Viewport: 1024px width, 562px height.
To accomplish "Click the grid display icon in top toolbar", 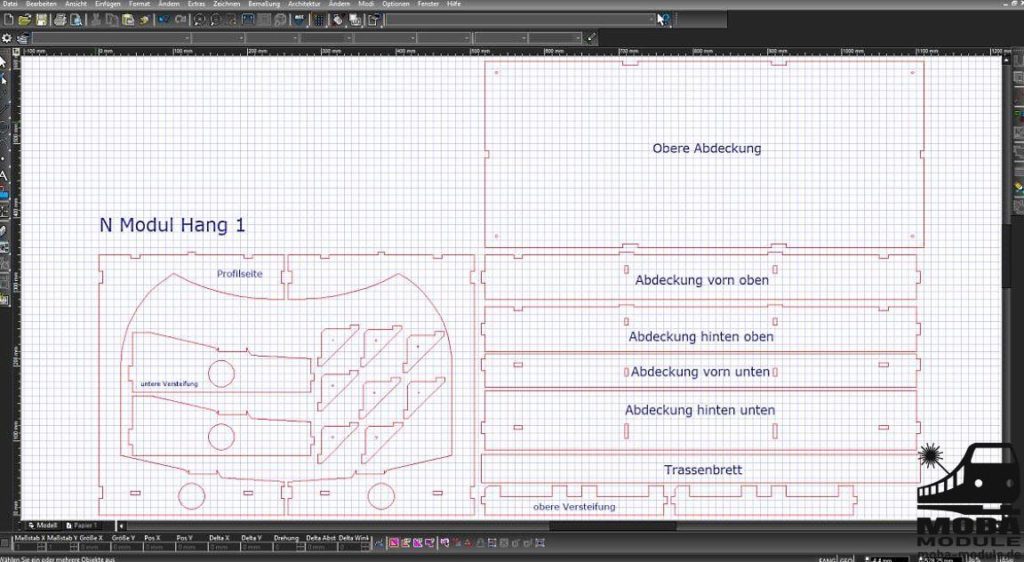I will (318, 20).
